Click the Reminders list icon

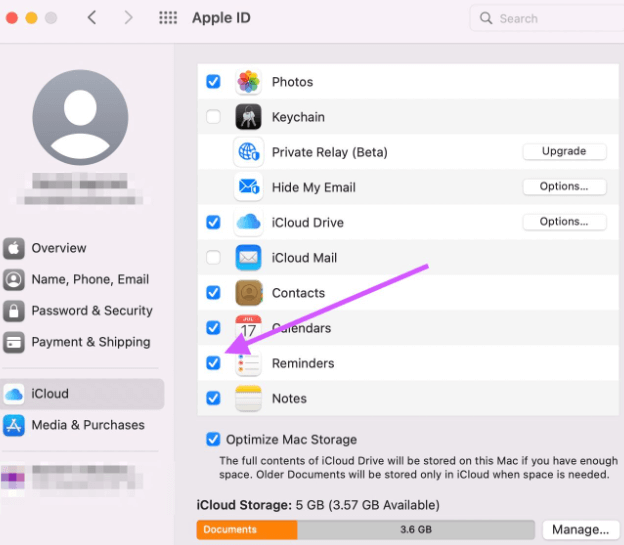coord(248,363)
